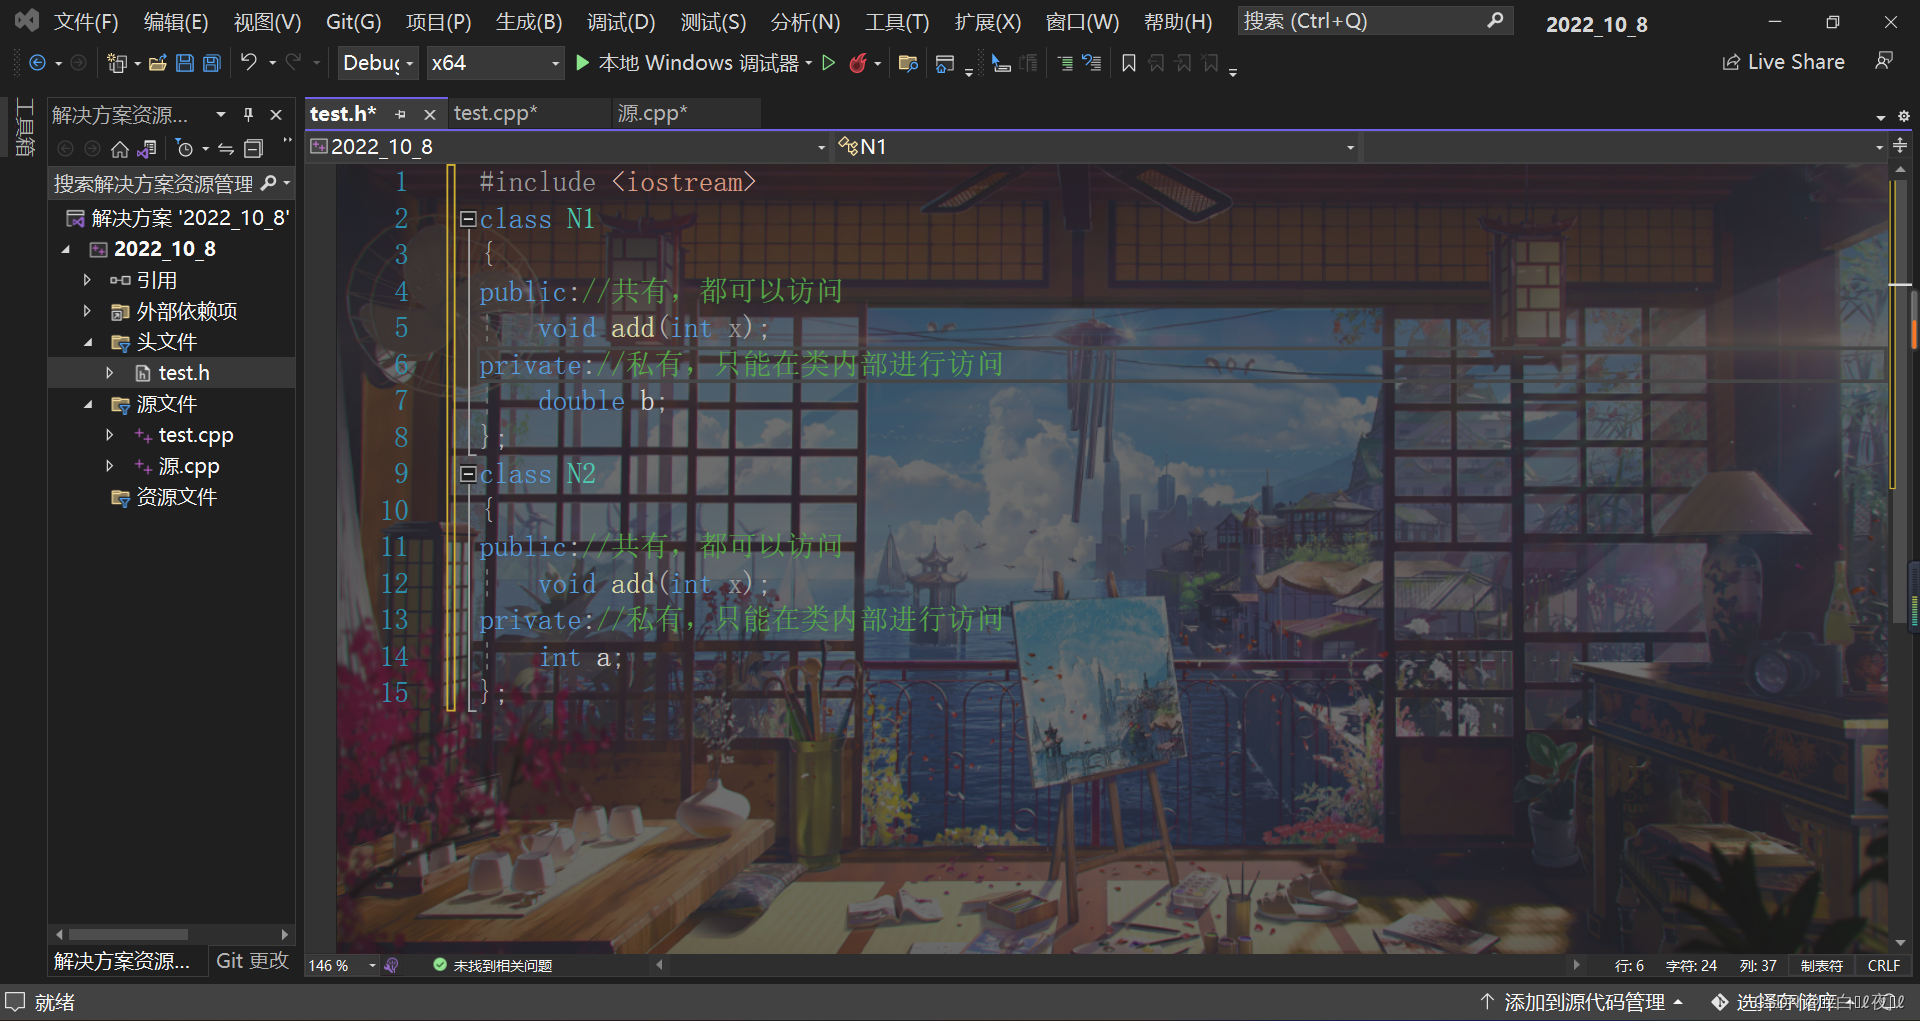
Task: Collapse all in Solution Explorer
Action: pyautogui.click(x=254, y=149)
